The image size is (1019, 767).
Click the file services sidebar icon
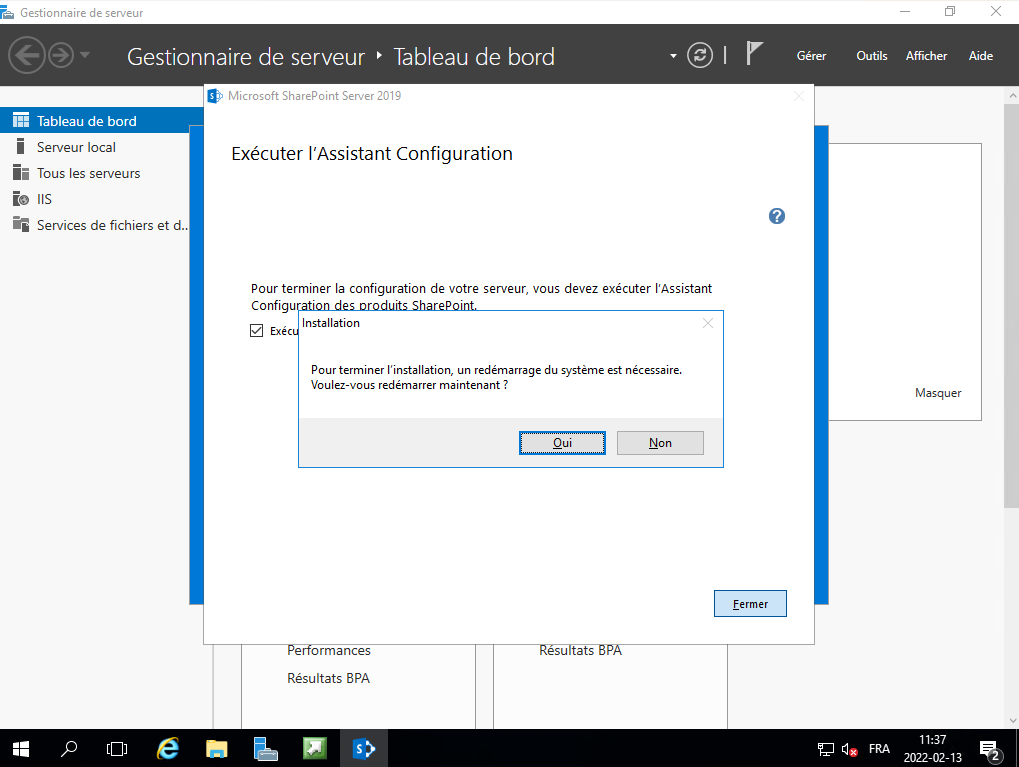pos(21,224)
